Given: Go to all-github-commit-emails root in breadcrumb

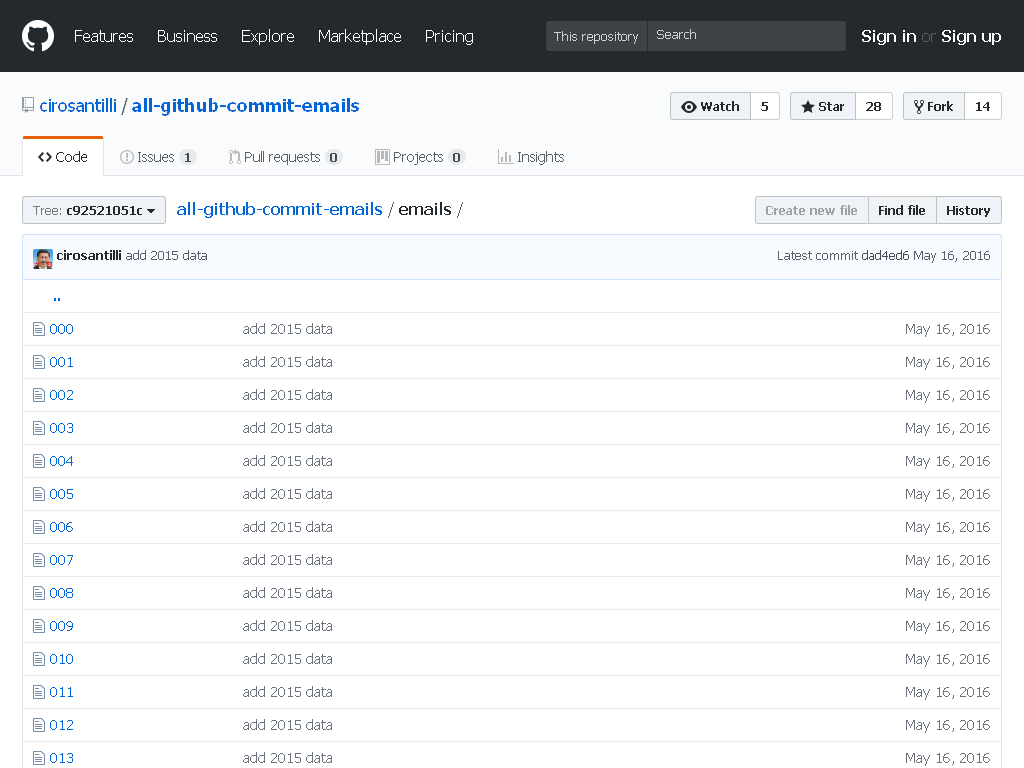Looking at the screenshot, I should 280,209.
